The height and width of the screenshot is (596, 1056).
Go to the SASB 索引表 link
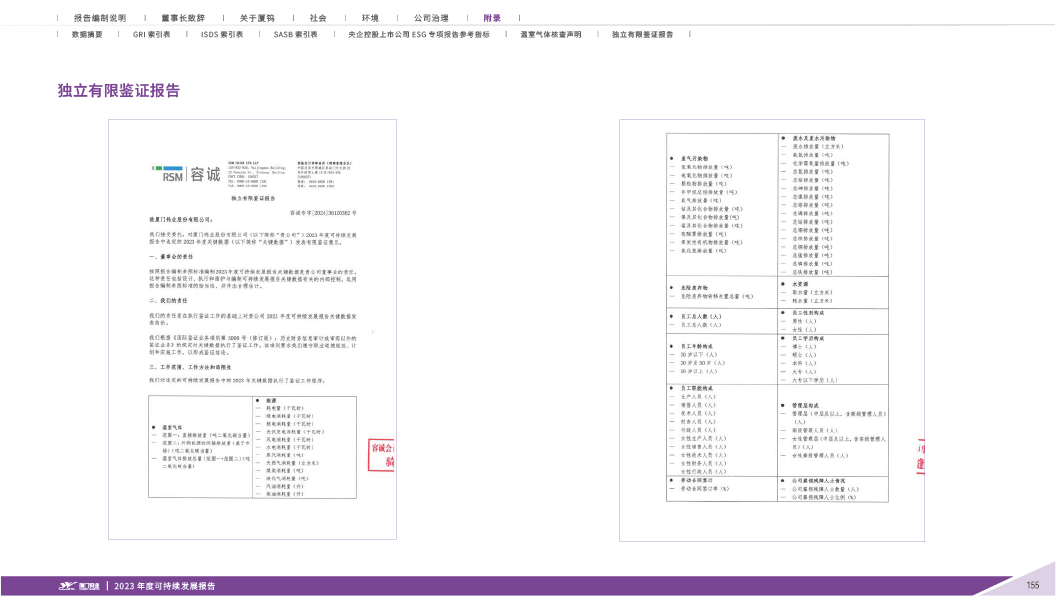[x=295, y=34]
